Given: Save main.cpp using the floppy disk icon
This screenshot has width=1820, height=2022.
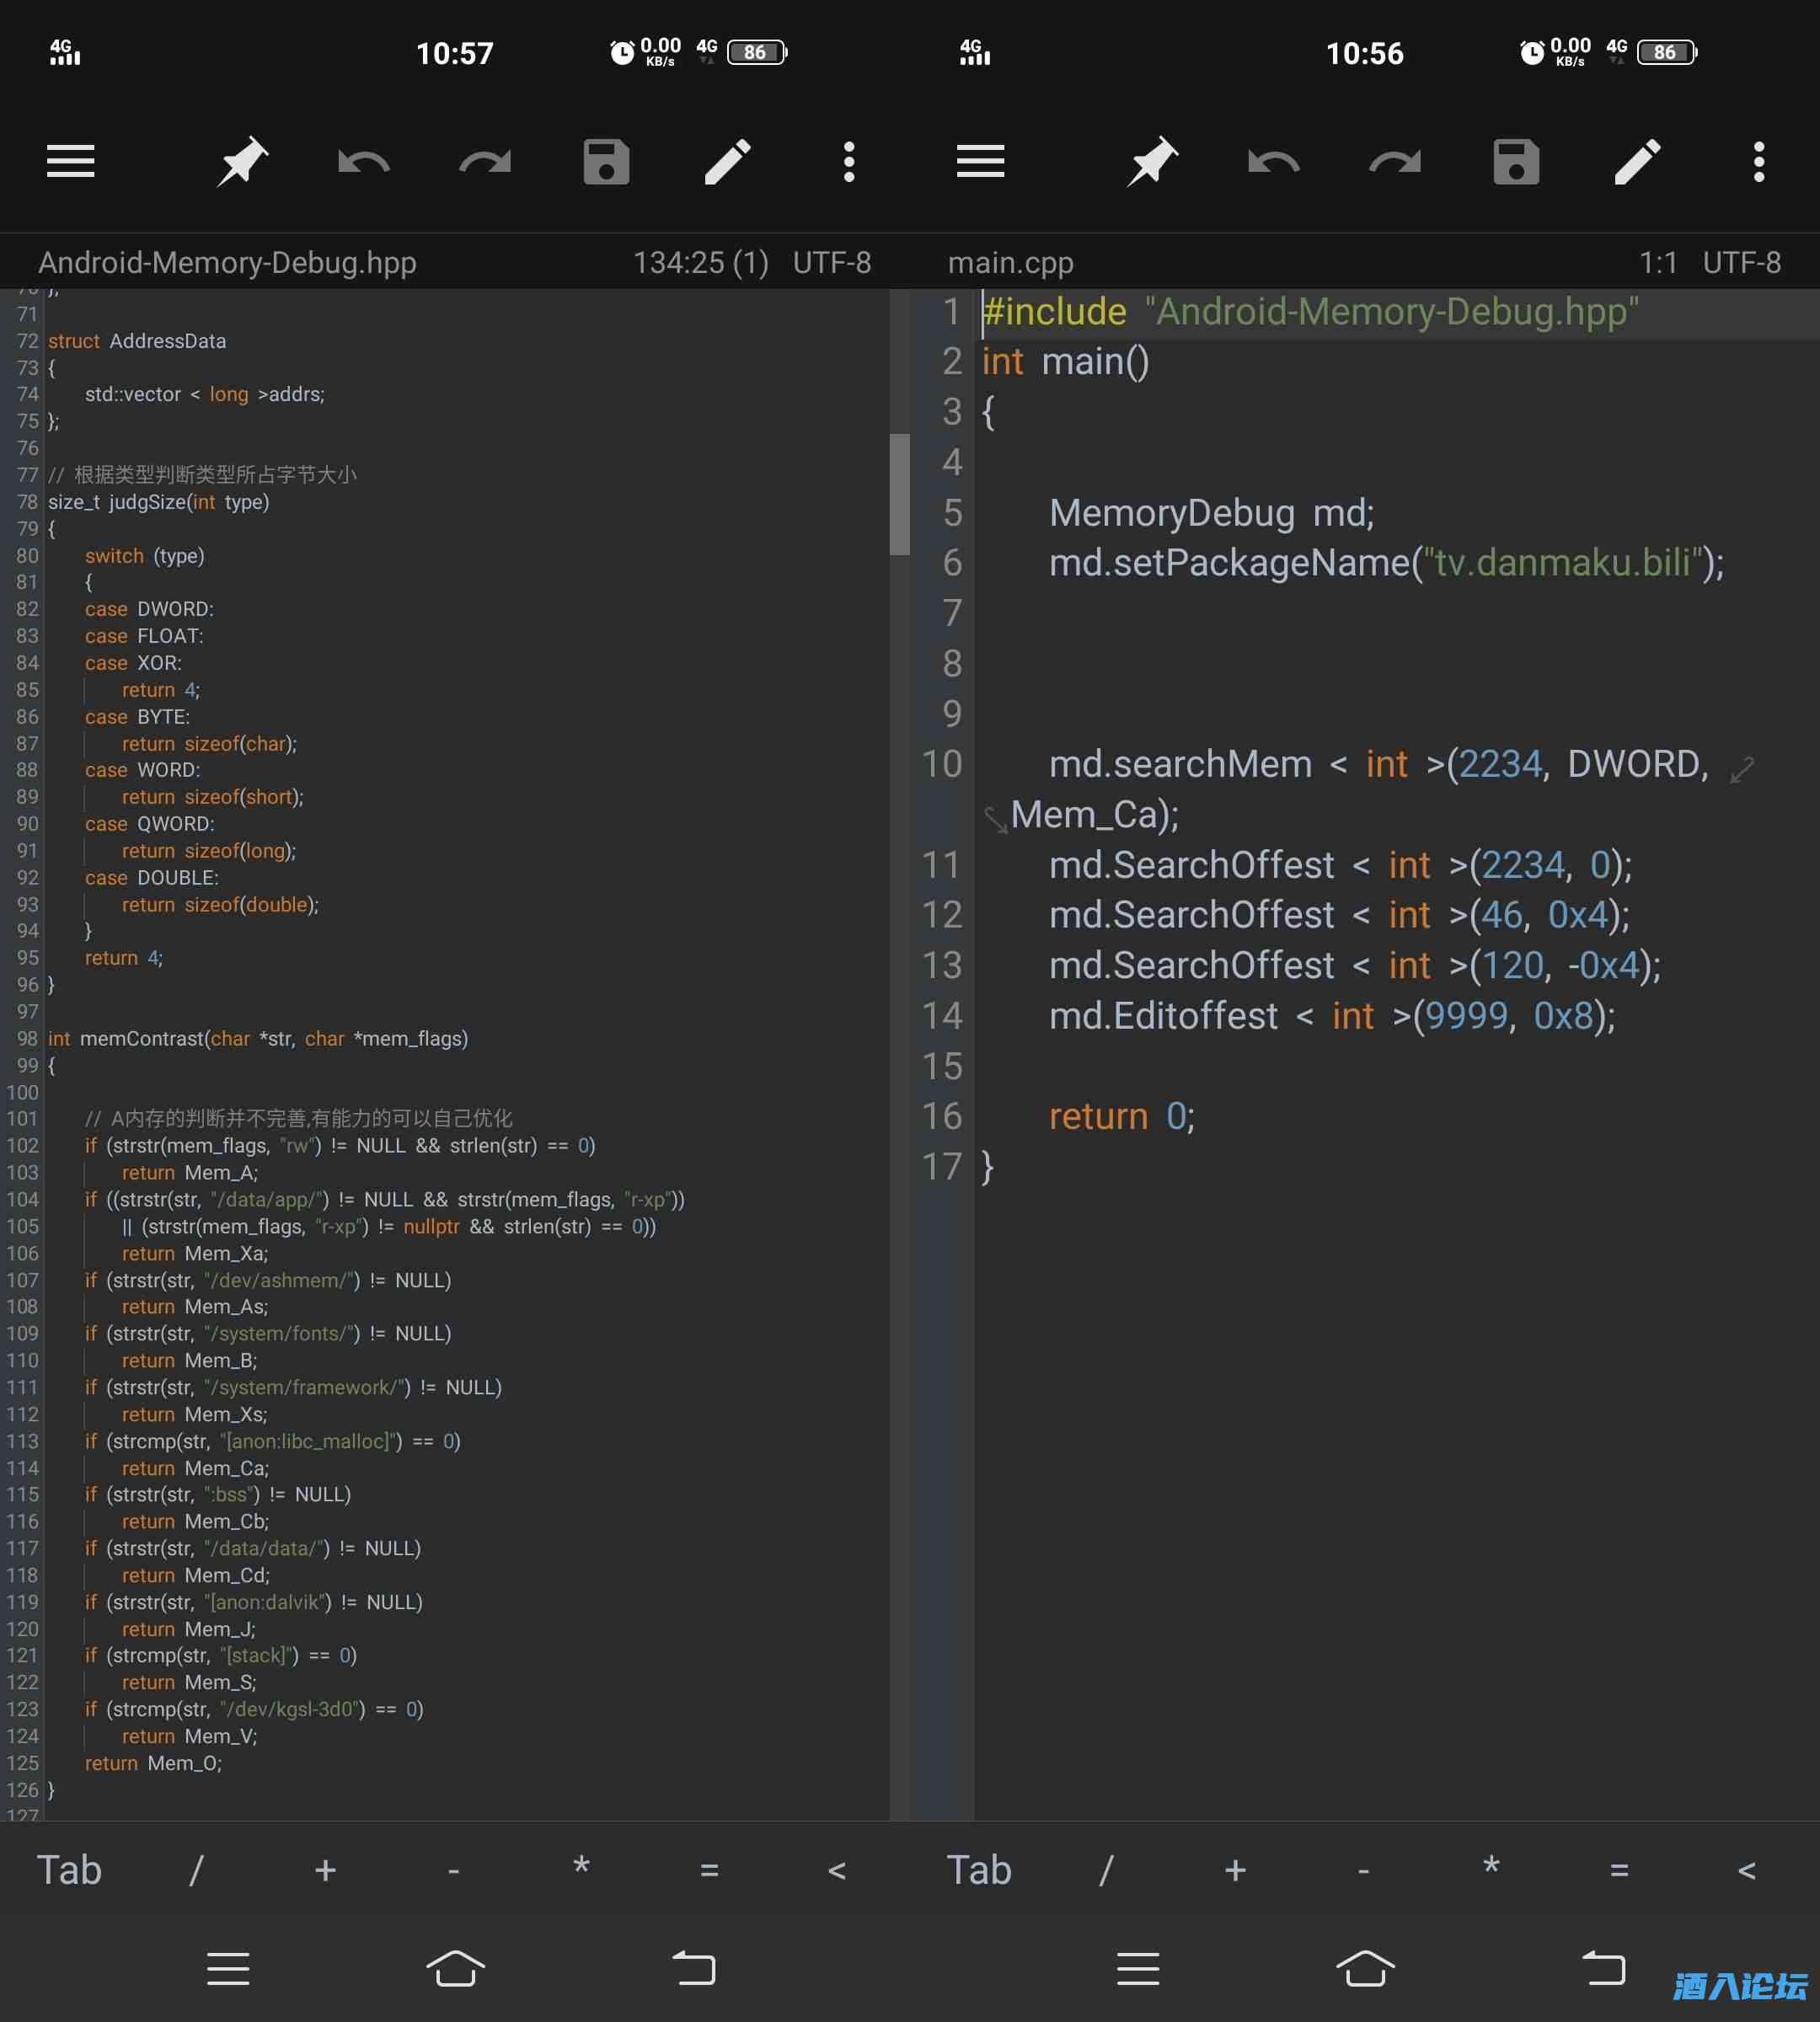Looking at the screenshot, I should 1516,161.
